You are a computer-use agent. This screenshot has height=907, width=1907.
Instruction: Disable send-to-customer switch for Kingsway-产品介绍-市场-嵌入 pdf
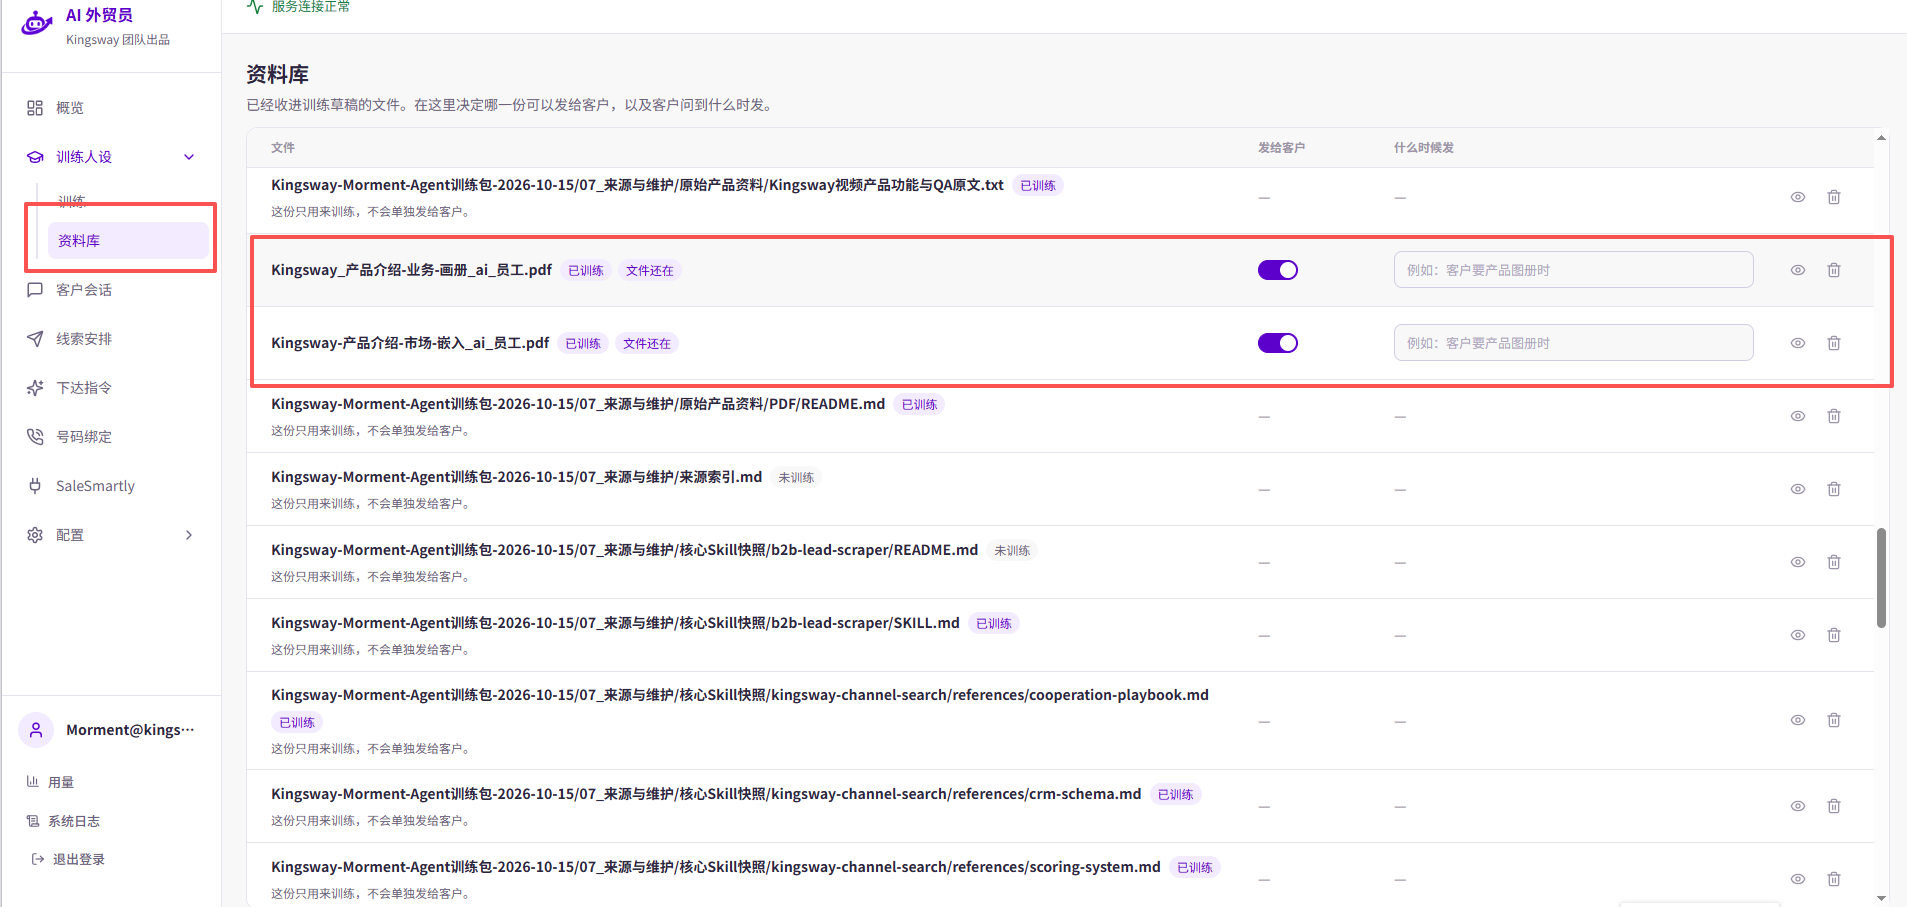1277,343
